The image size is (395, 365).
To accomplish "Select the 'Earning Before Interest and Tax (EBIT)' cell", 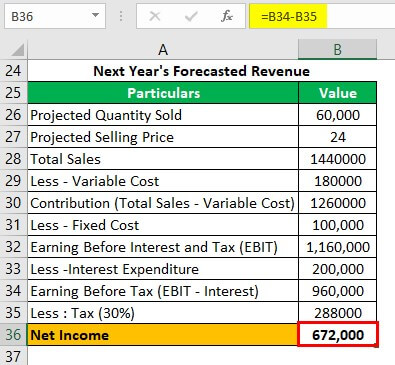I will pos(163,247).
